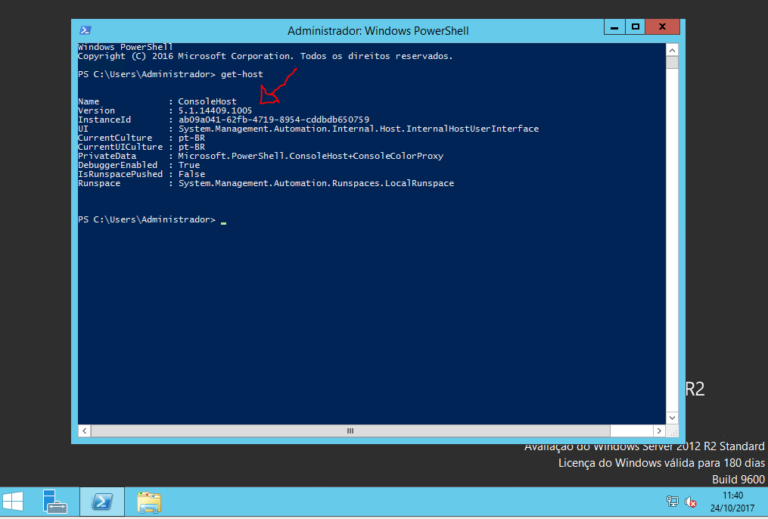The height and width of the screenshot is (519, 768).
Task: Launch File Explorer from the taskbar
Action: (x=148, y=502)
